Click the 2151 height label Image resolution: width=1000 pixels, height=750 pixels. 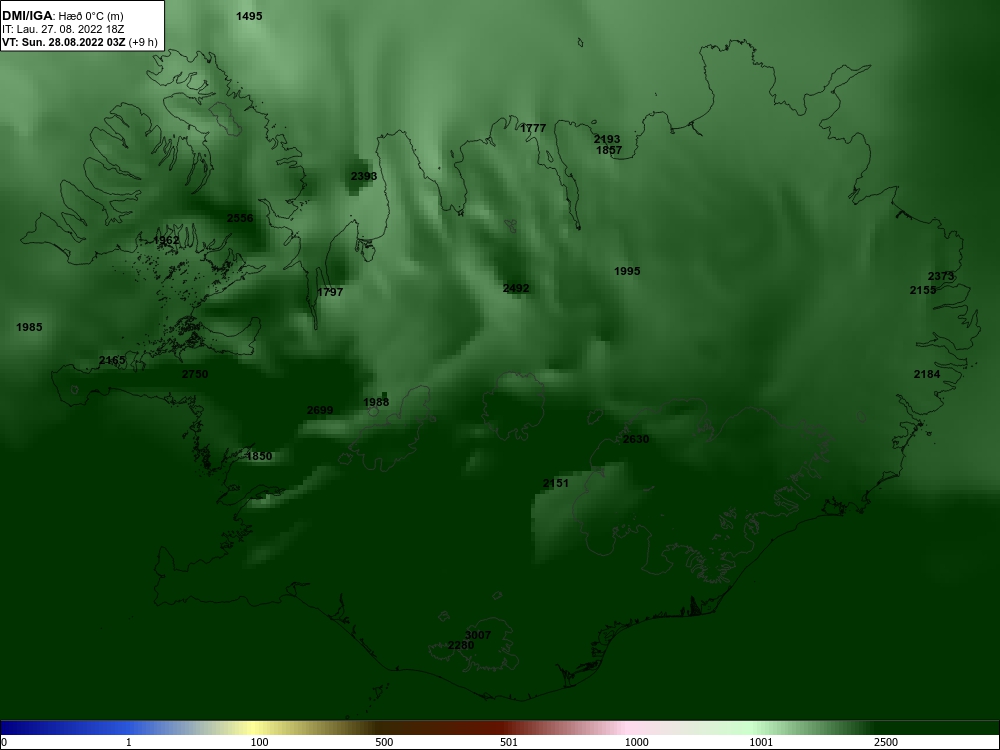[555, 483]
